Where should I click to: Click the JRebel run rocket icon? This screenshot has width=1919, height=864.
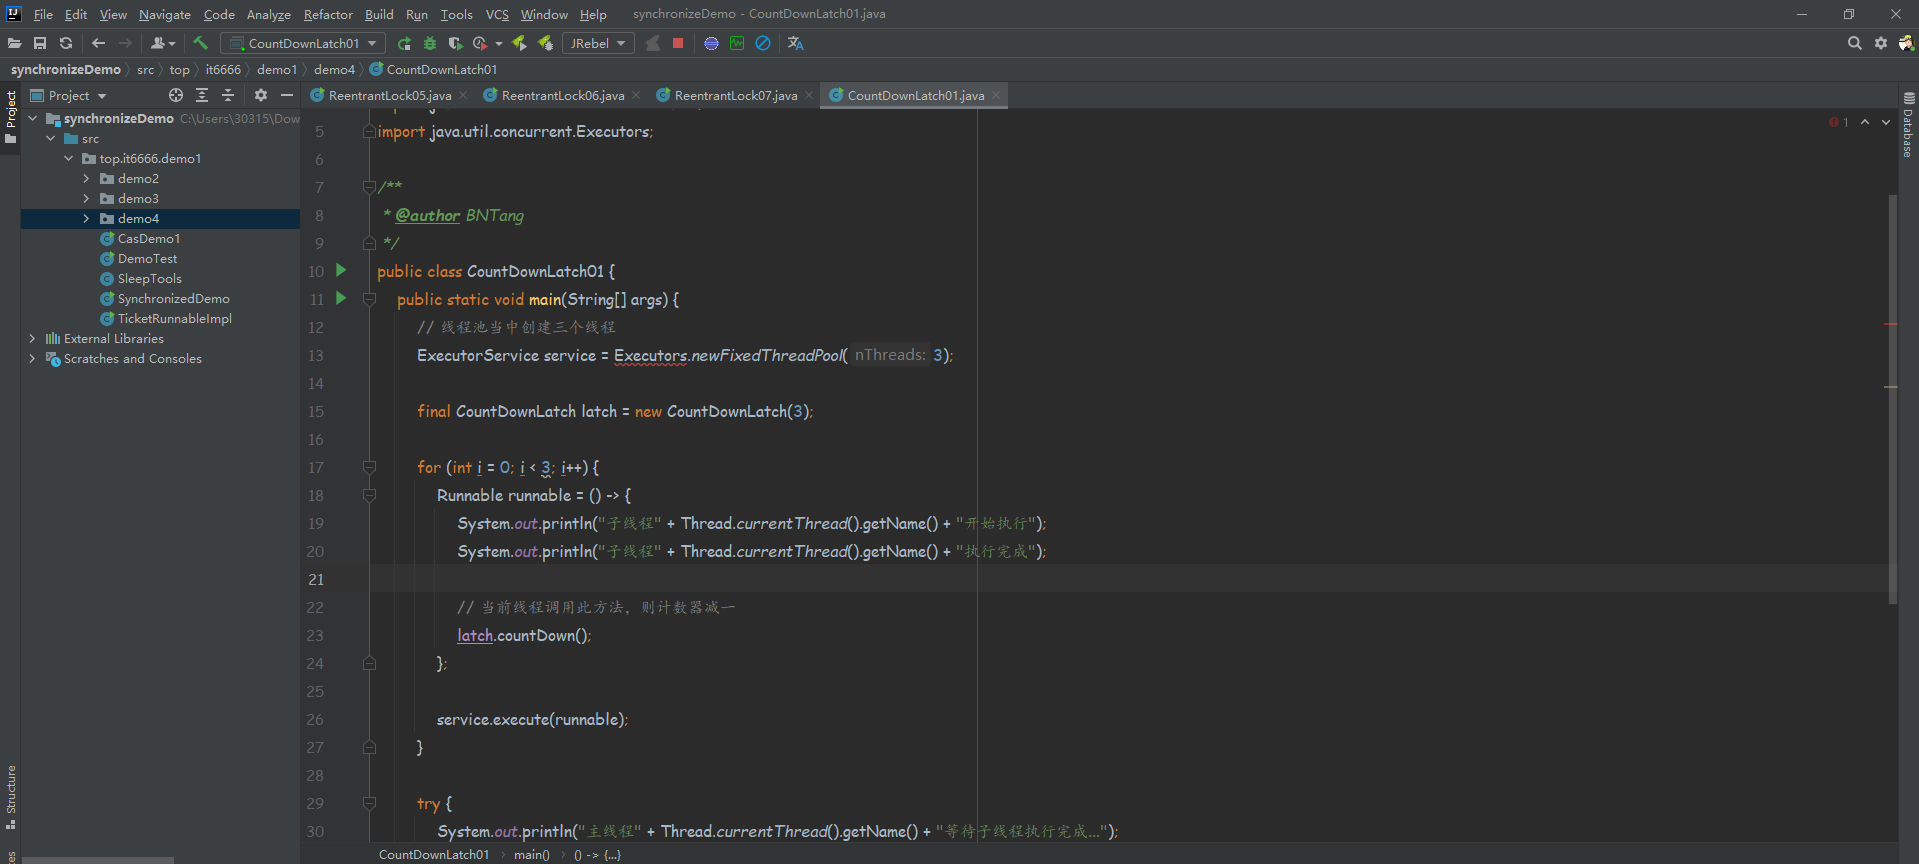pyautogui.click(x=519, y=43)
